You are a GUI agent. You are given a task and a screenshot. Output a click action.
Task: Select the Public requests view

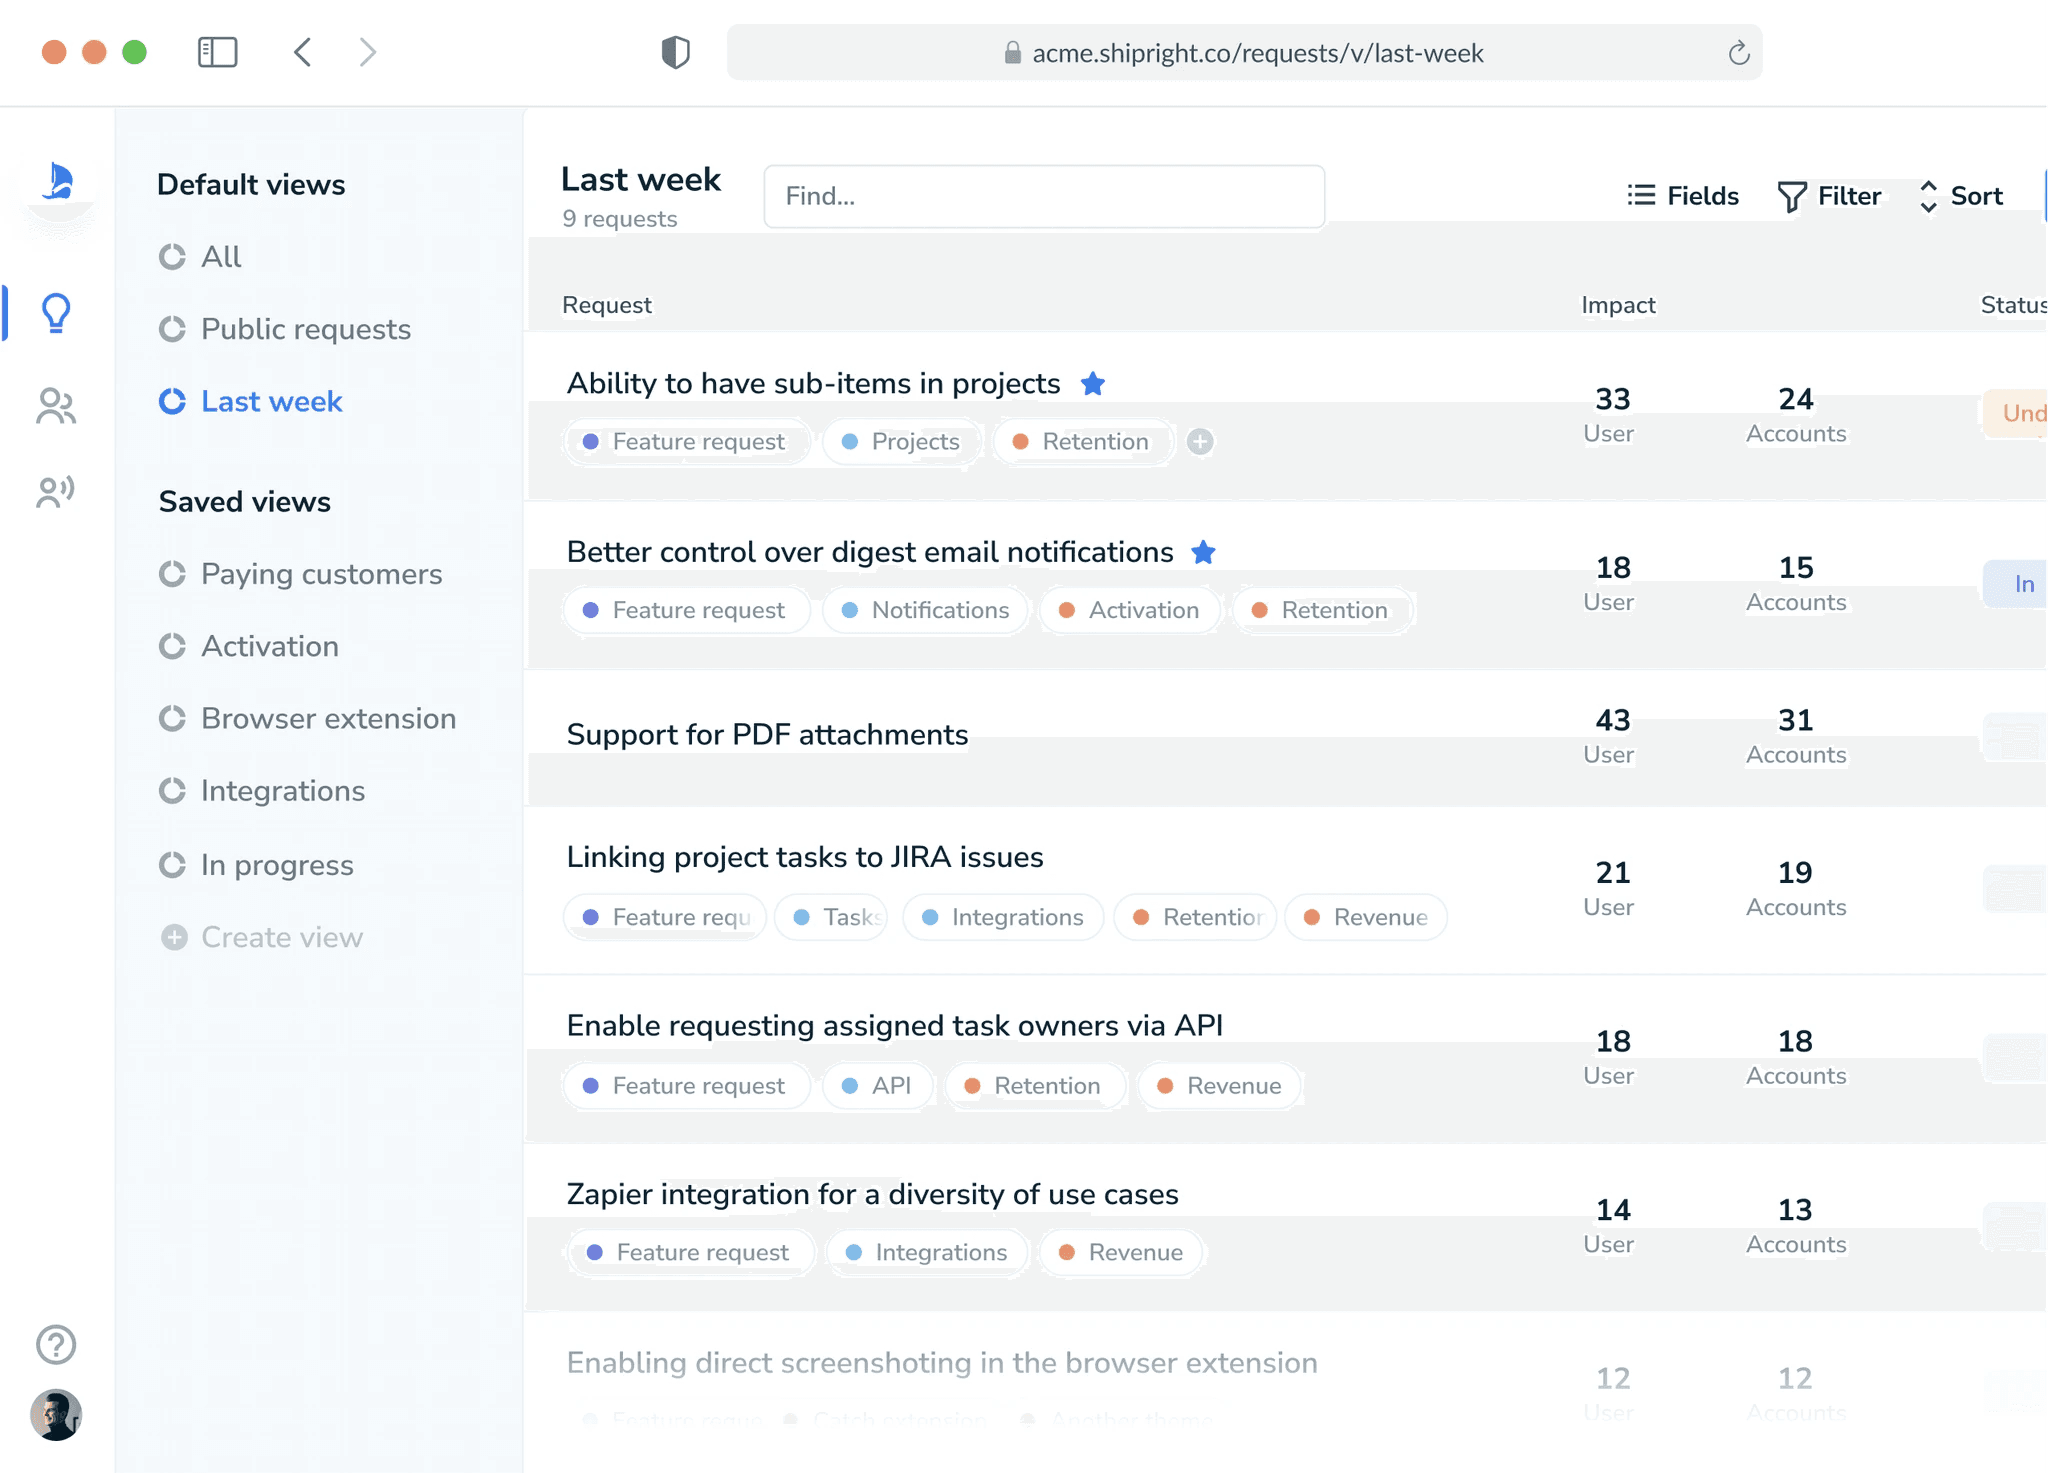coord(305,329)
